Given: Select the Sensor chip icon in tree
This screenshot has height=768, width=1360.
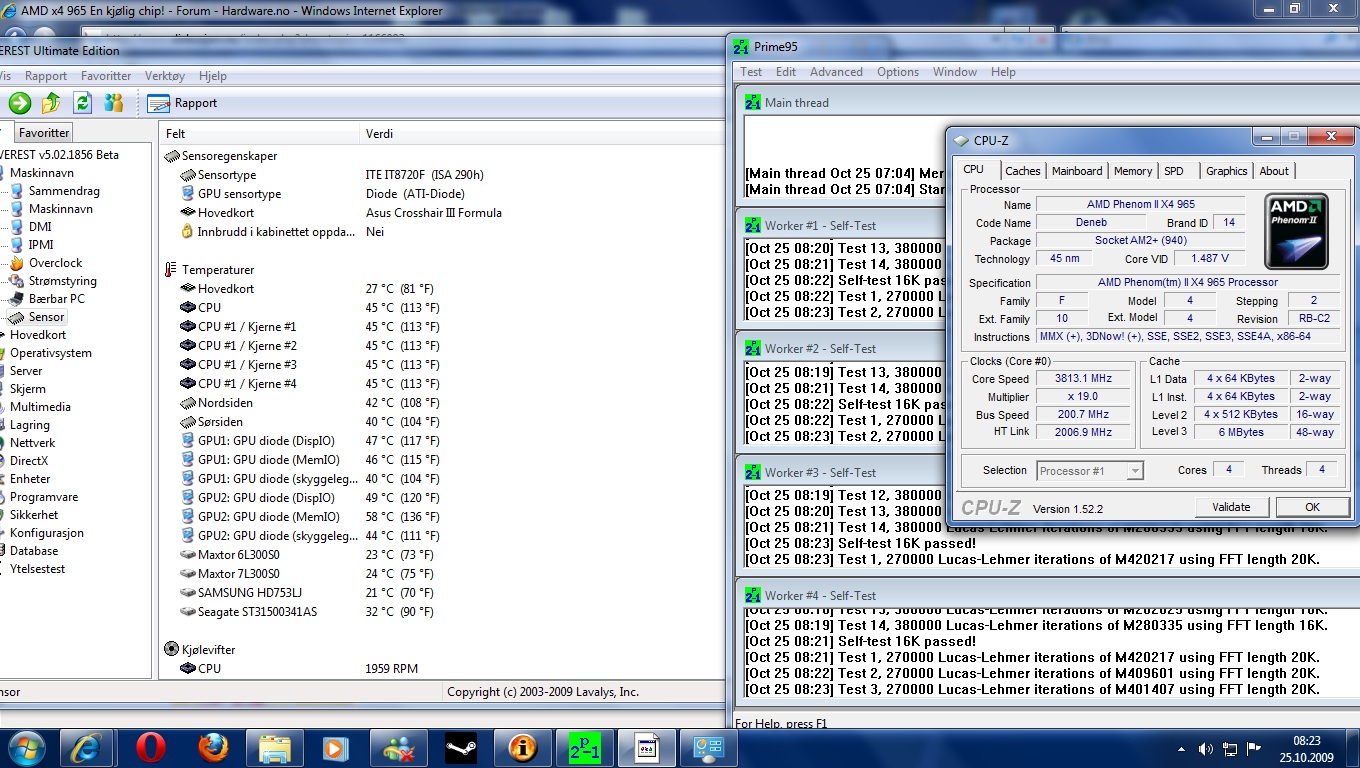Looking at the screenshot, I should click(x=16, y=317).
